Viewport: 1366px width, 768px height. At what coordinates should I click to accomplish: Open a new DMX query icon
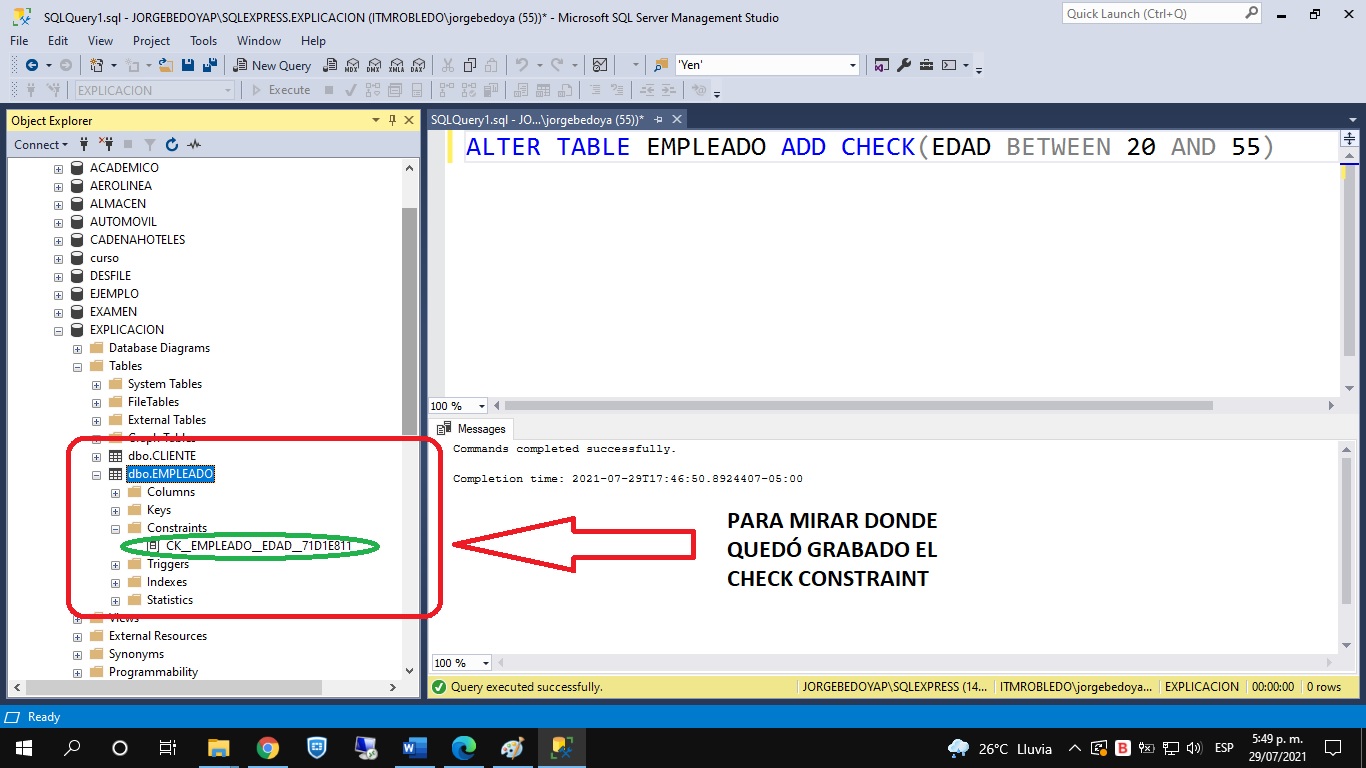[374, 65]
